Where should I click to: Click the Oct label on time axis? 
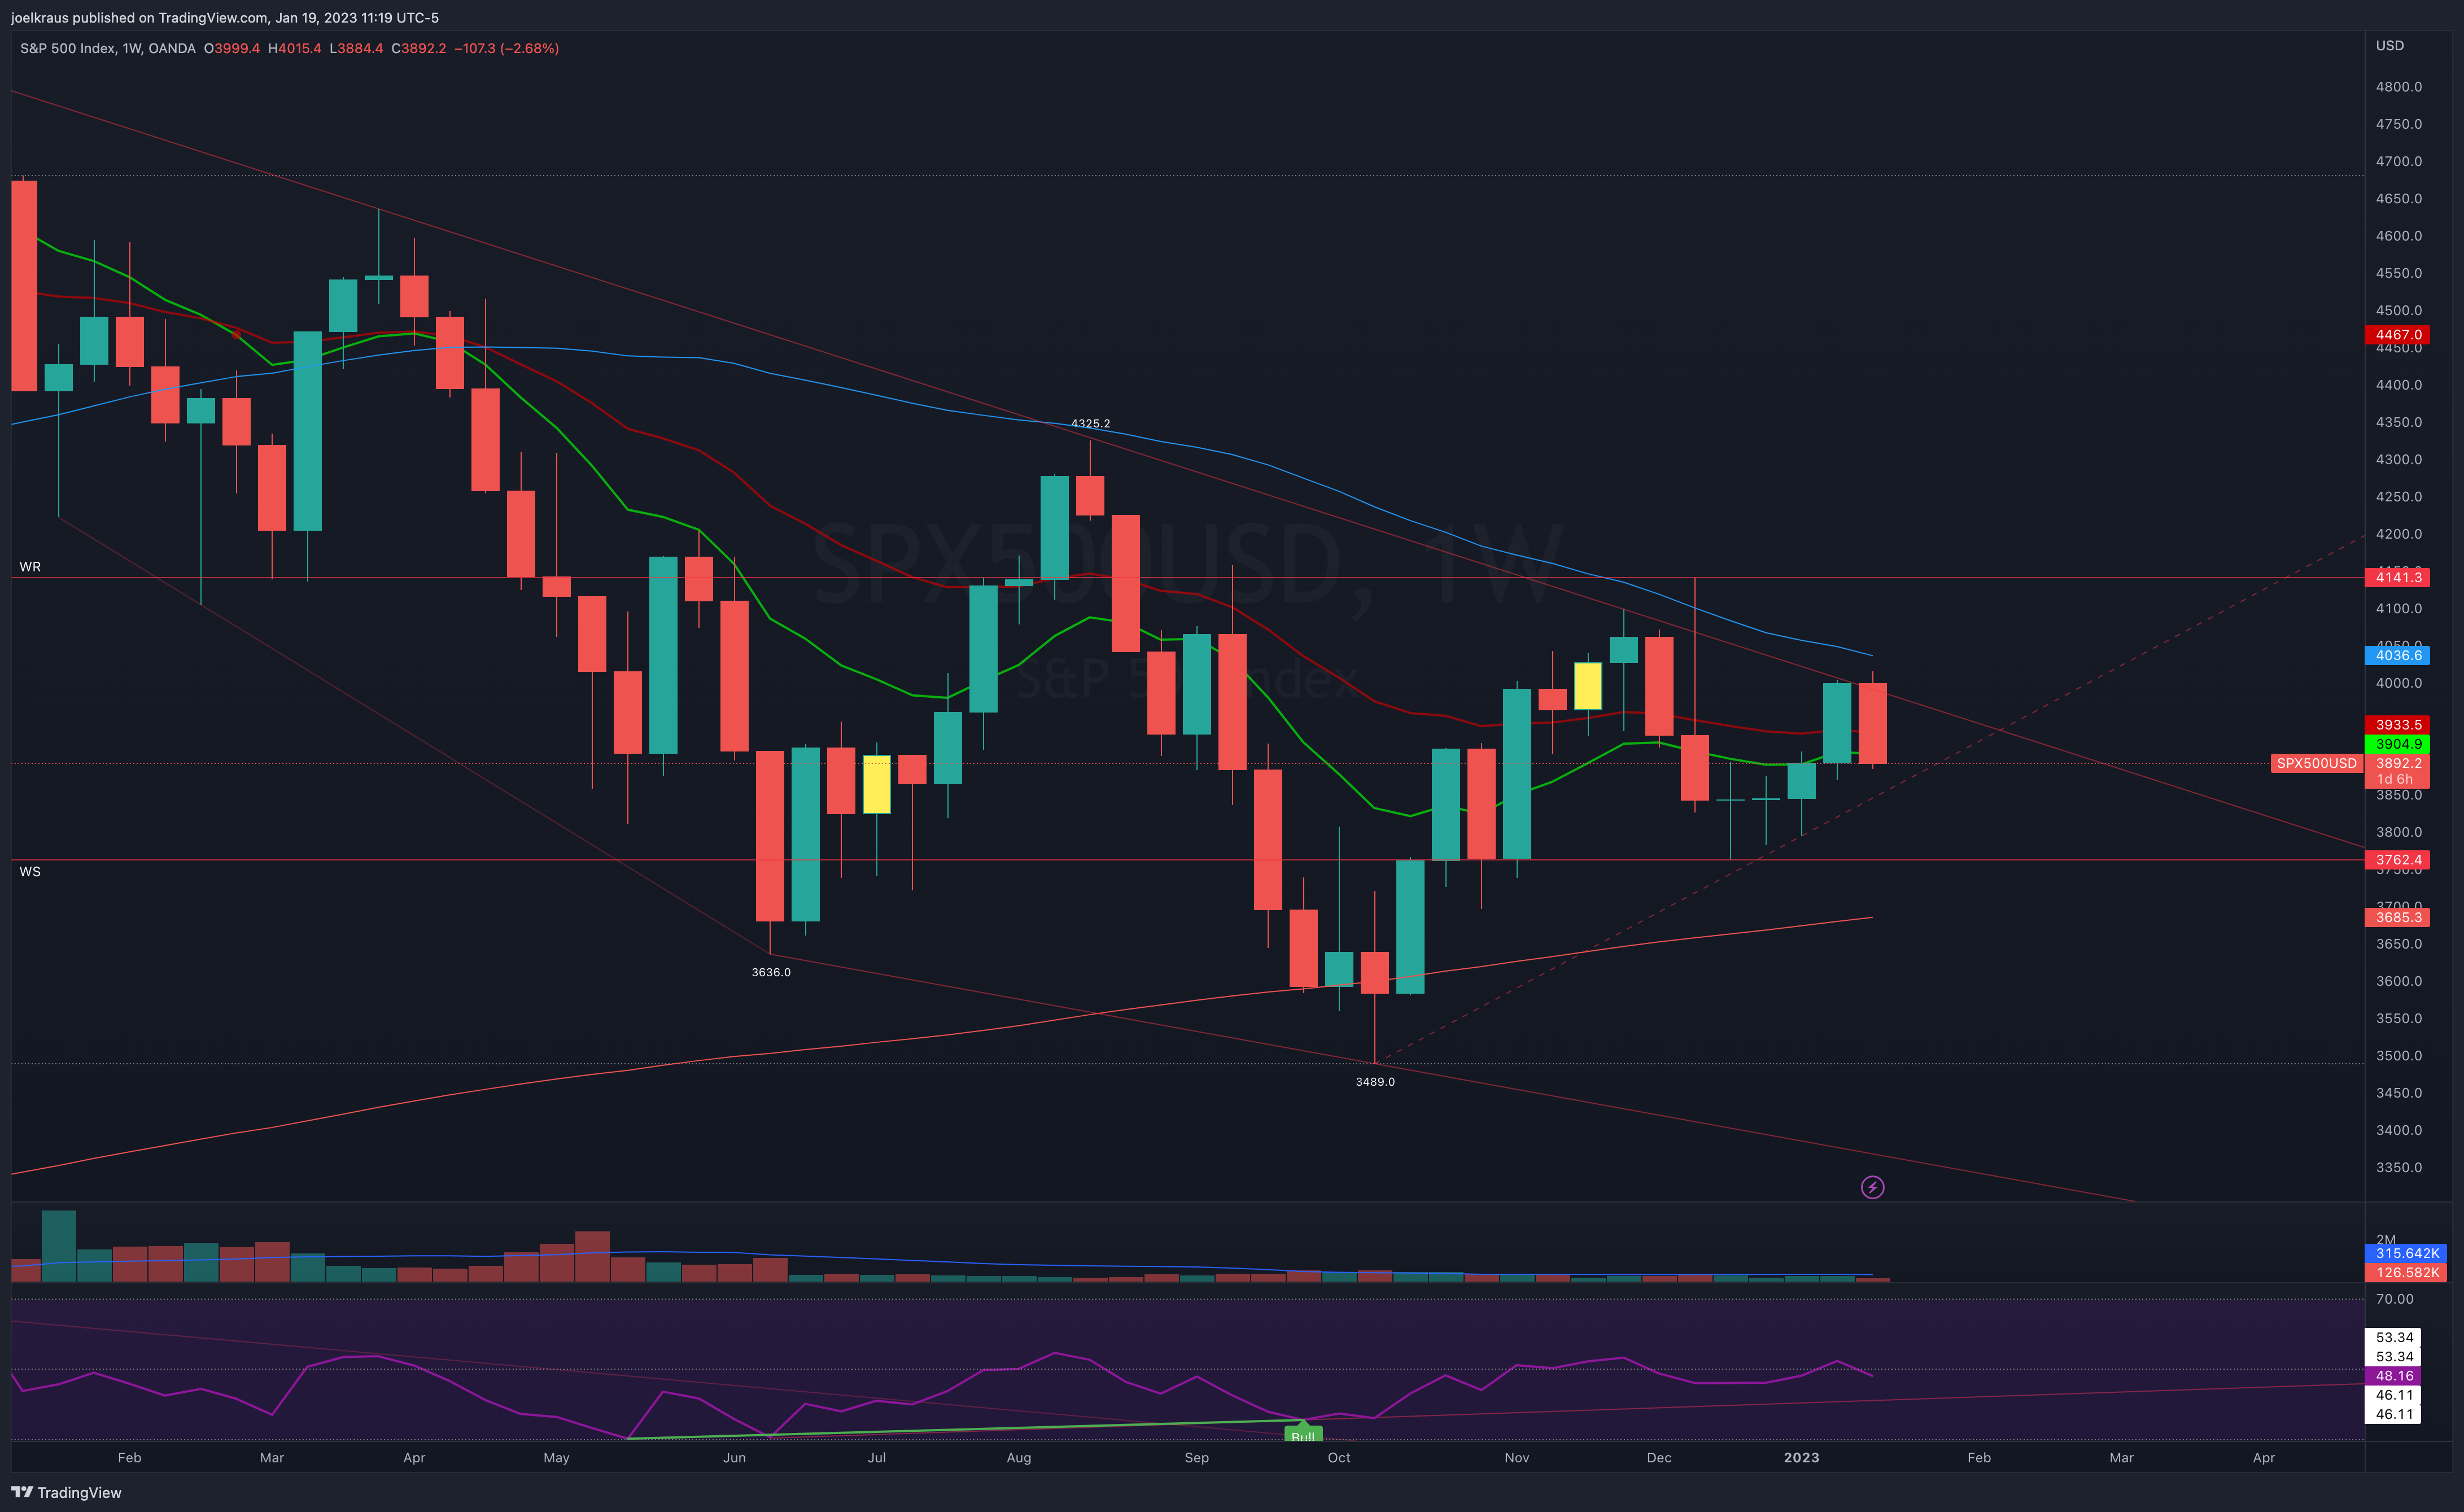point(1338,1457)
